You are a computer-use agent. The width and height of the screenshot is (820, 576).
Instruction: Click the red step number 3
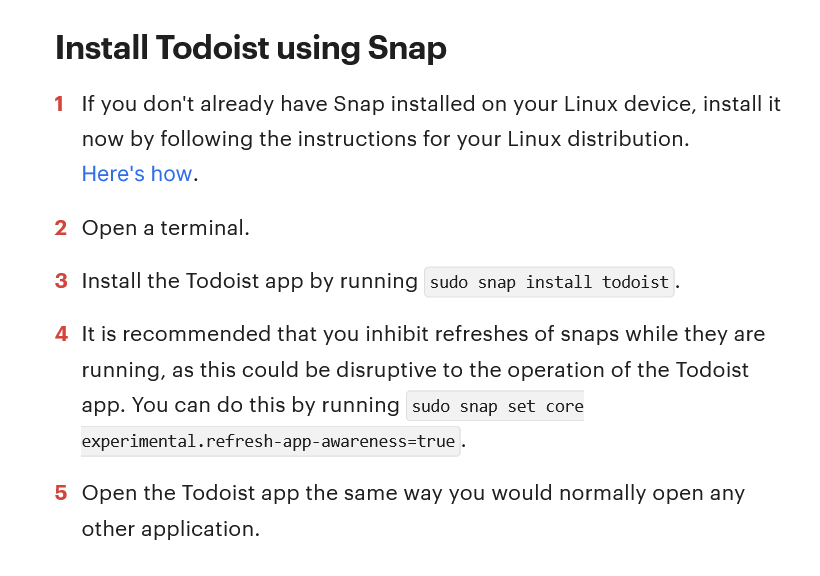point(61,281)
